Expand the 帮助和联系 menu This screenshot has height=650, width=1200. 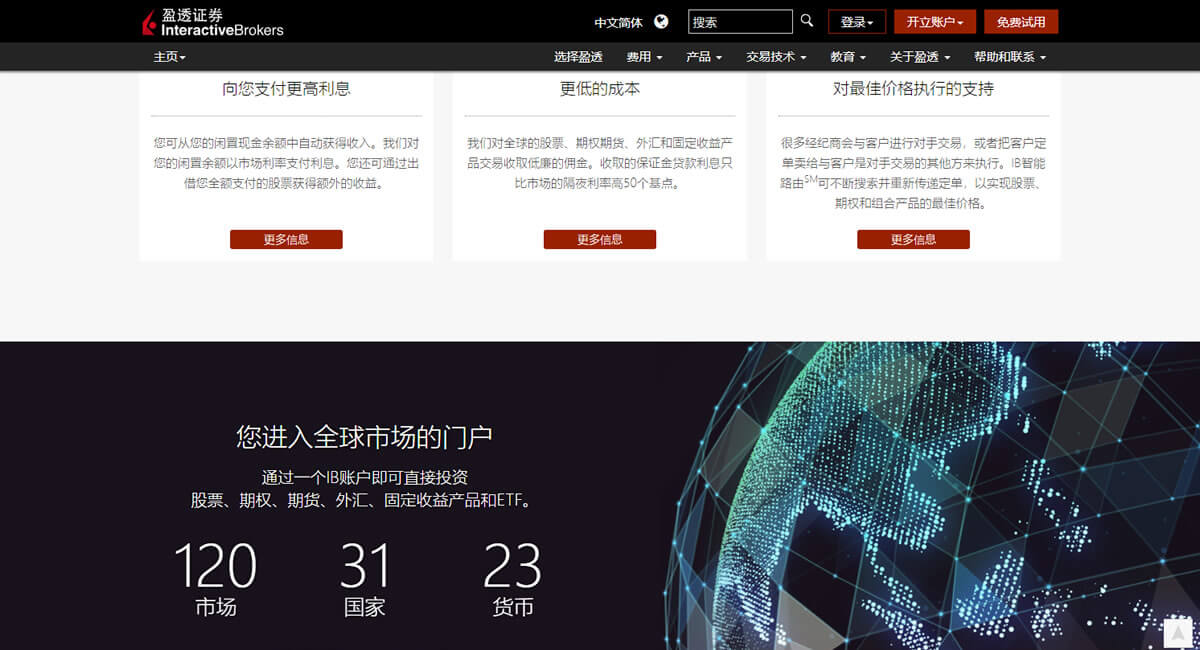1009,57
